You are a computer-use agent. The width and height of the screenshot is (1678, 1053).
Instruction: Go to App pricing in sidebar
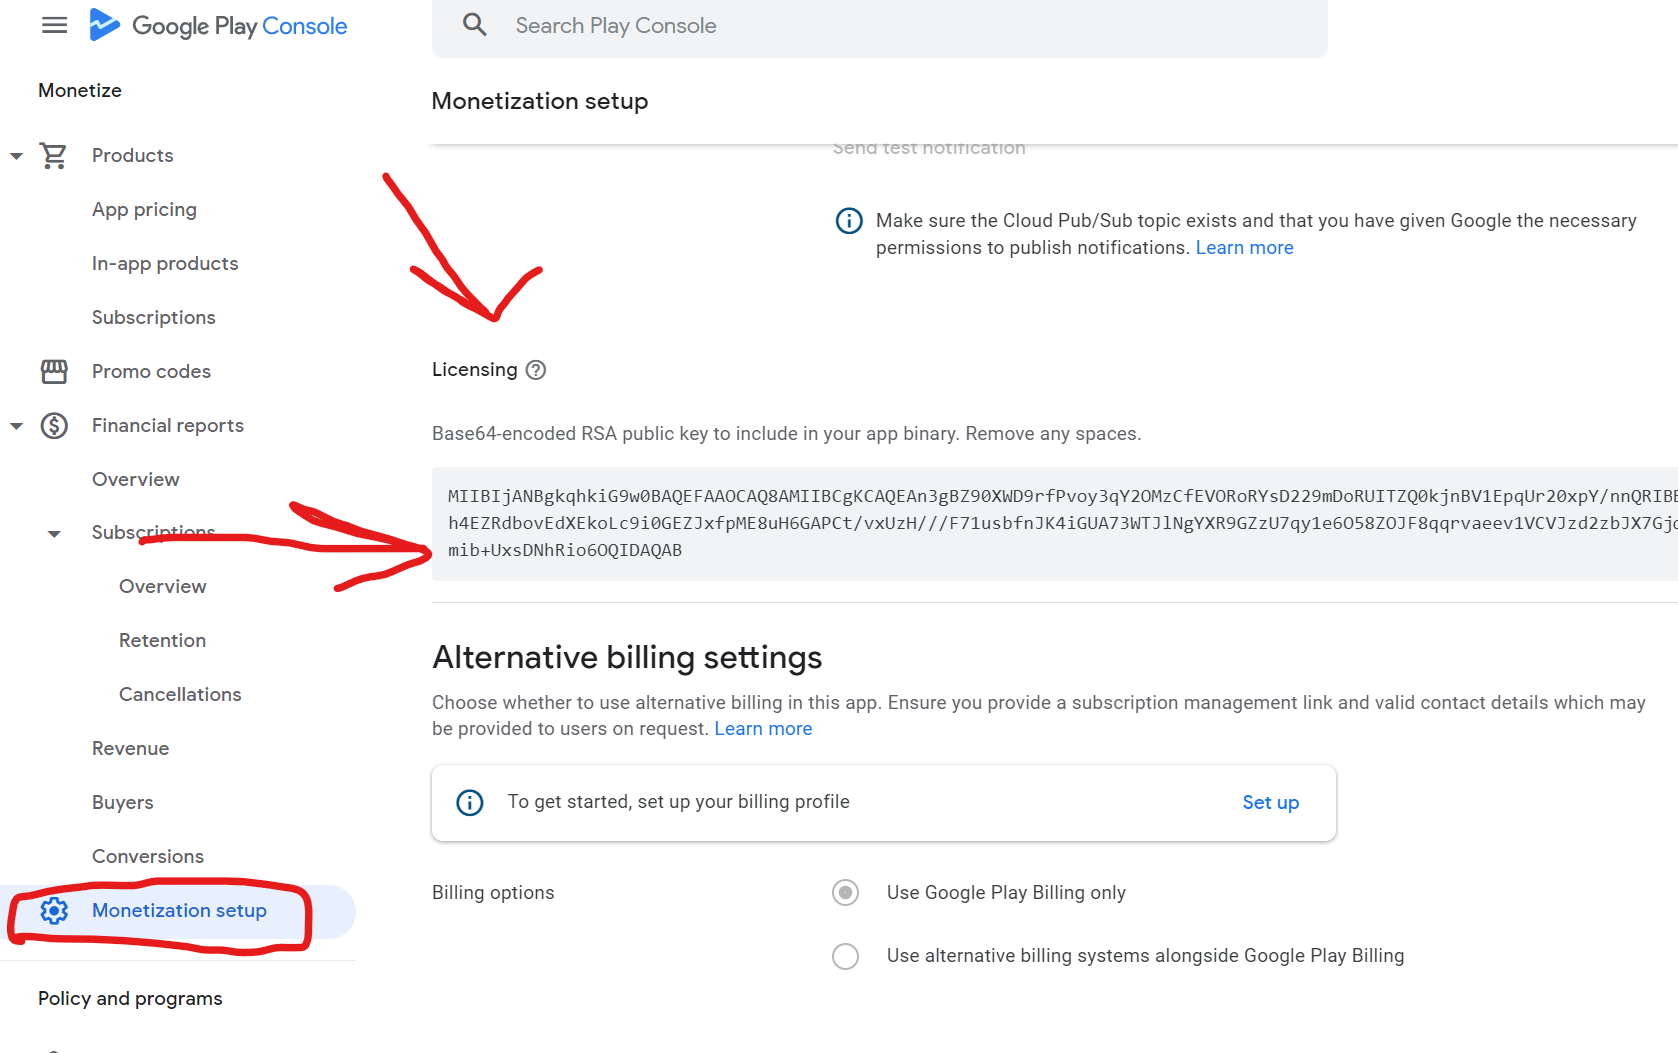point(144,210)
